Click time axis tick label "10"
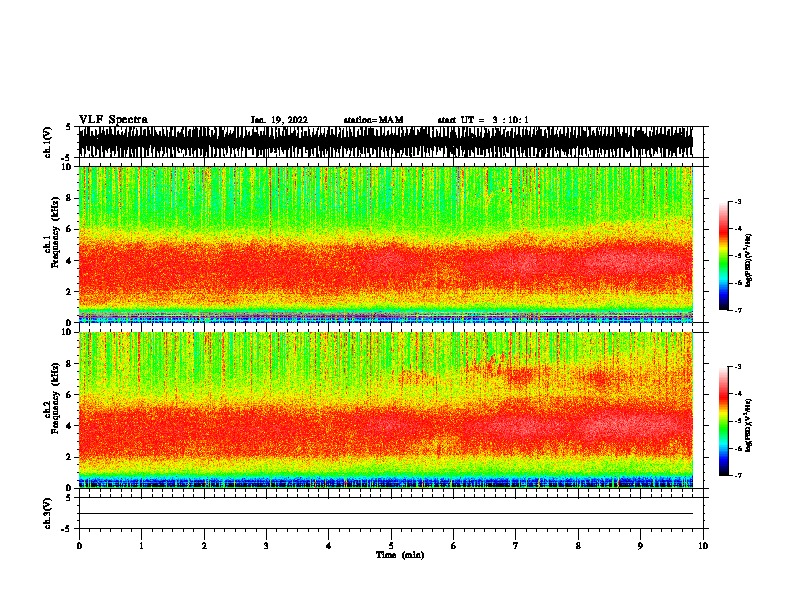792x612 pixels. click(703, 546)
